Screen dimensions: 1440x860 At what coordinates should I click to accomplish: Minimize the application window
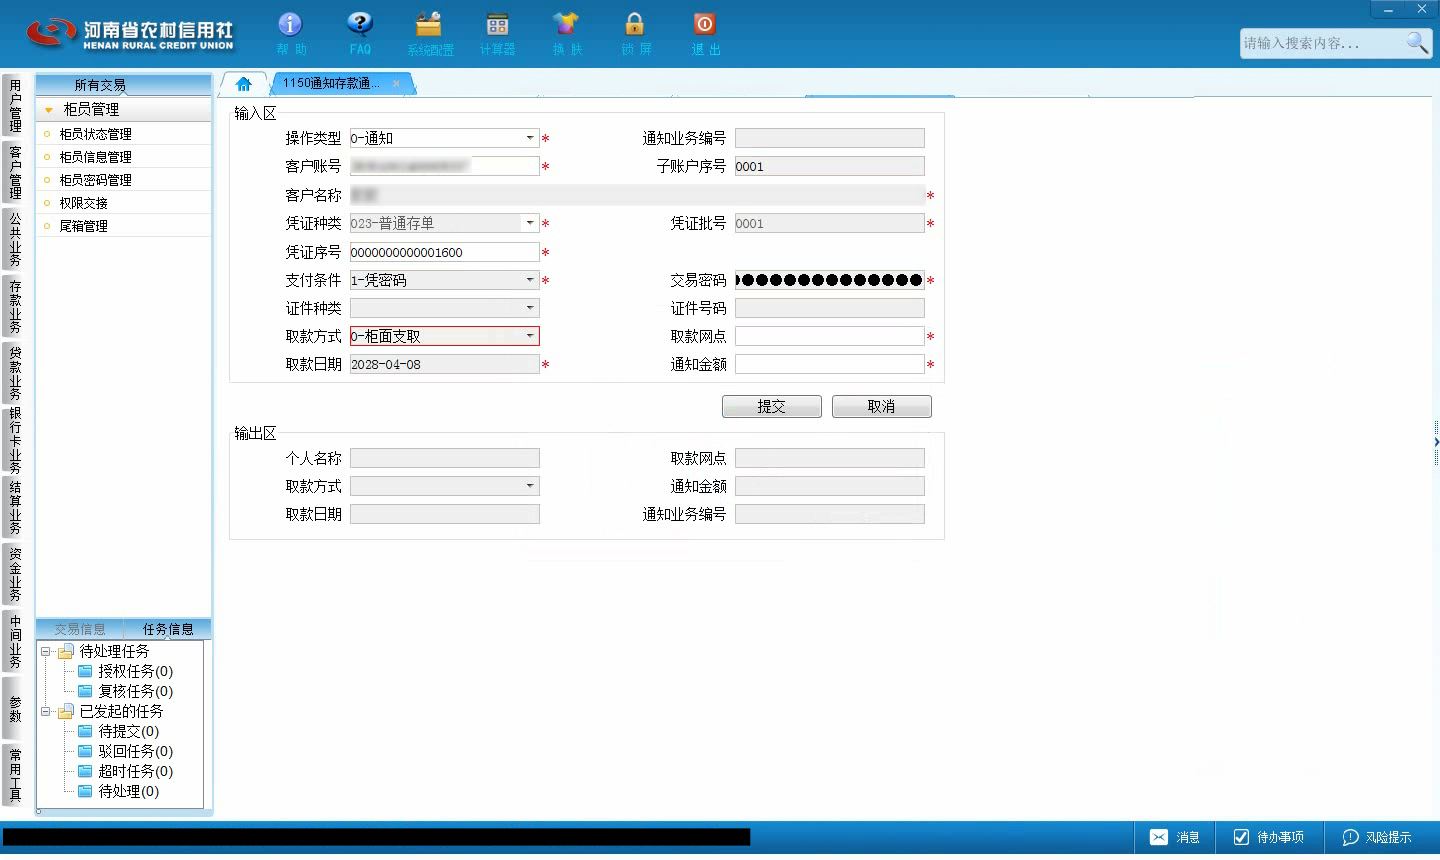1388,9
